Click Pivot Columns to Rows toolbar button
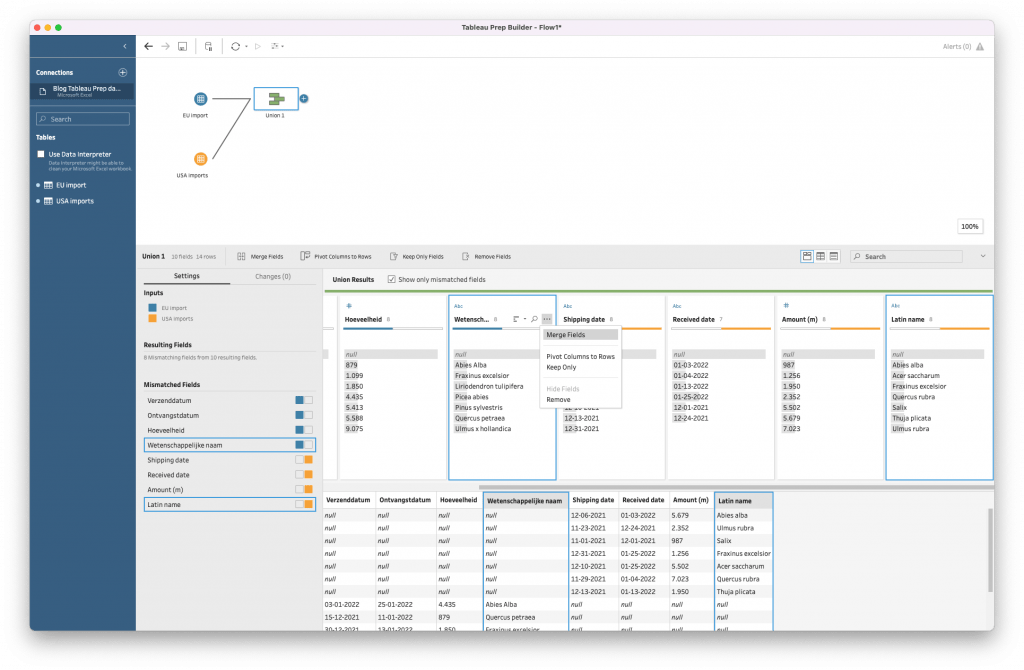The image size is (1024, 670). [x=338, y=256]
